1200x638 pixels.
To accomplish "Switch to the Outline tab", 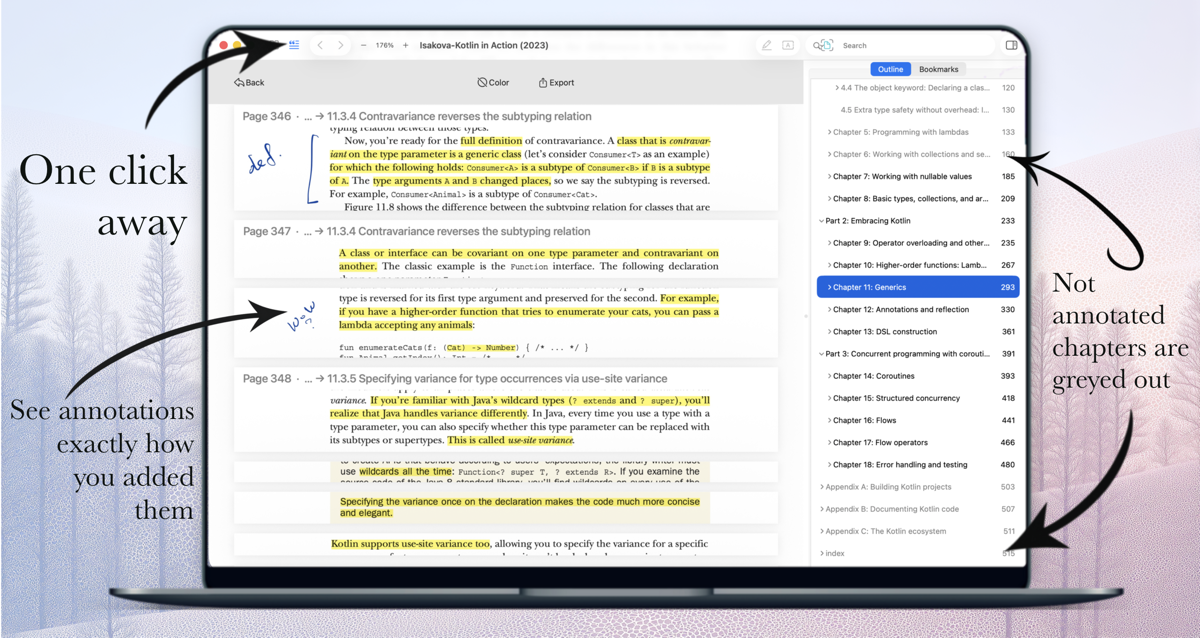I will click(x=890, y=69).
